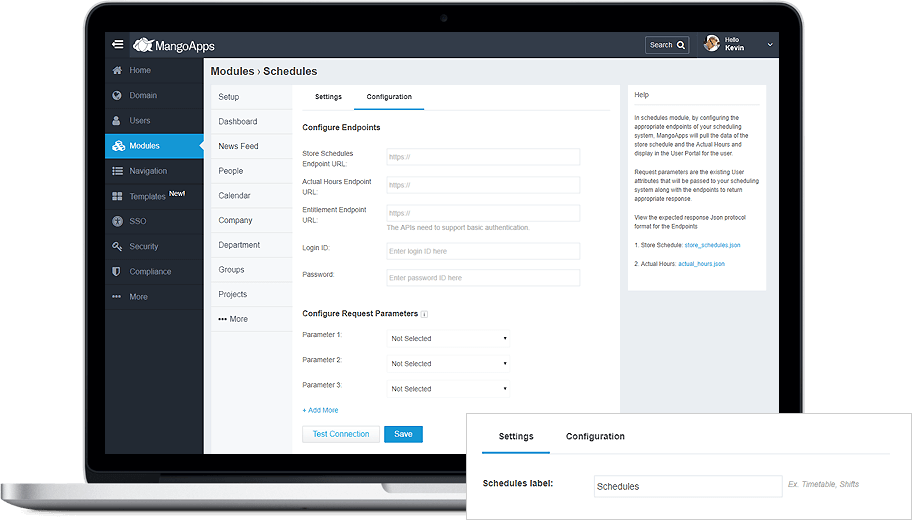The height and width of the screenshot is (520, 912).
Task: Click the Request Parameters info icon
Action: 425,314
